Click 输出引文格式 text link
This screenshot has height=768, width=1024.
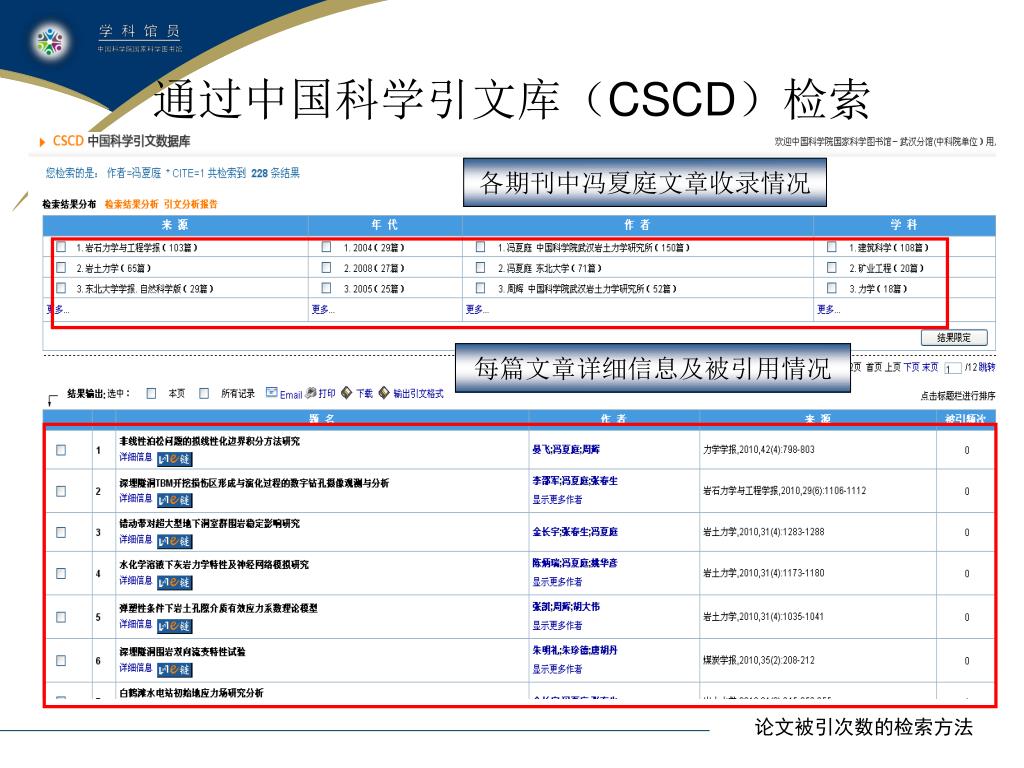[x=418, y=393]
